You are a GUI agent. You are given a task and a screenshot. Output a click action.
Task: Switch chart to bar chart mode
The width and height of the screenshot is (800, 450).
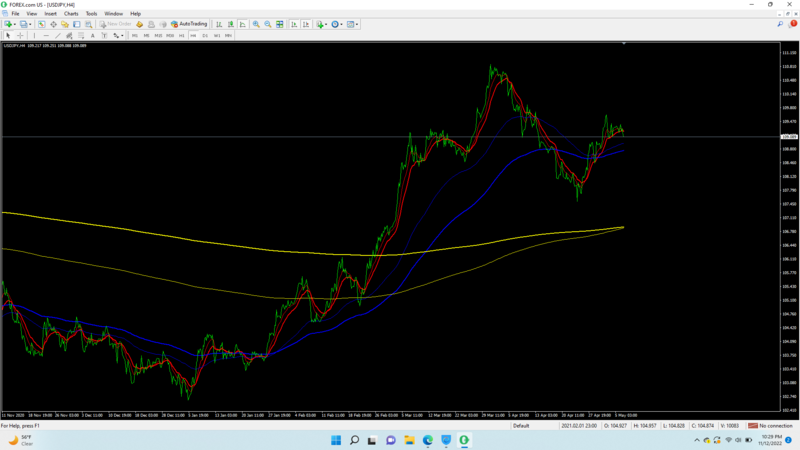pos(219,24)
